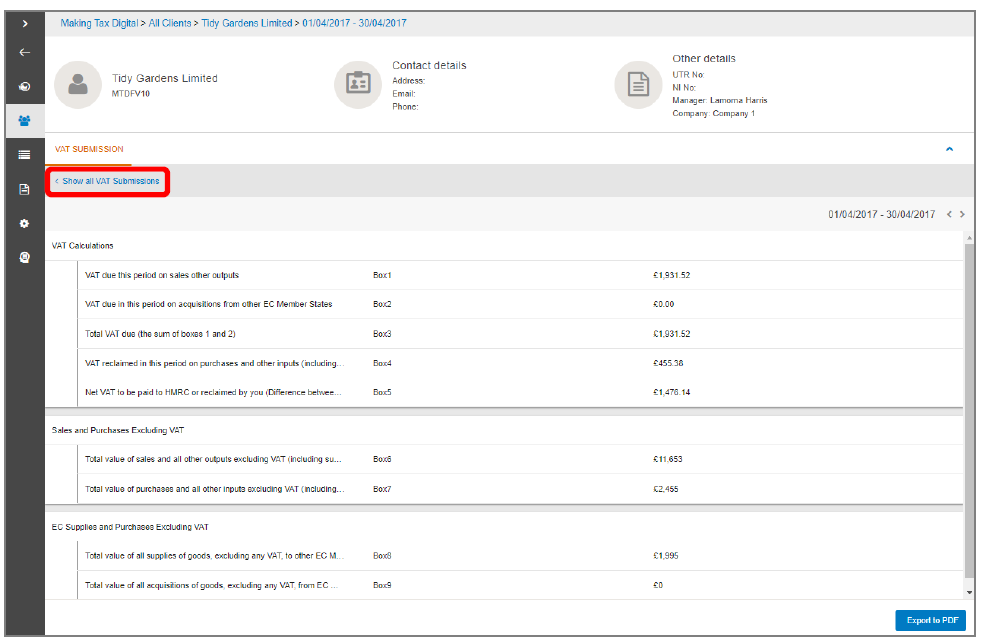
Task: Click the Box9 value £0
Action: point(658,585)
